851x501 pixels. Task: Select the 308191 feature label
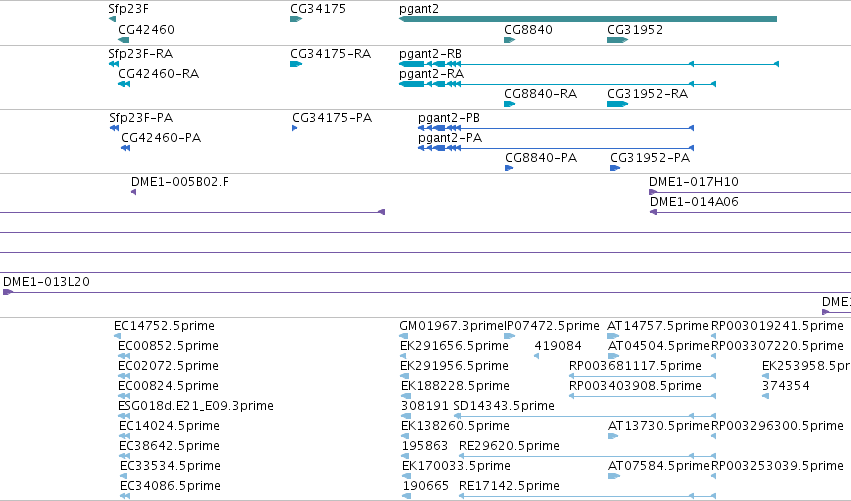click(x=425, y=406)
